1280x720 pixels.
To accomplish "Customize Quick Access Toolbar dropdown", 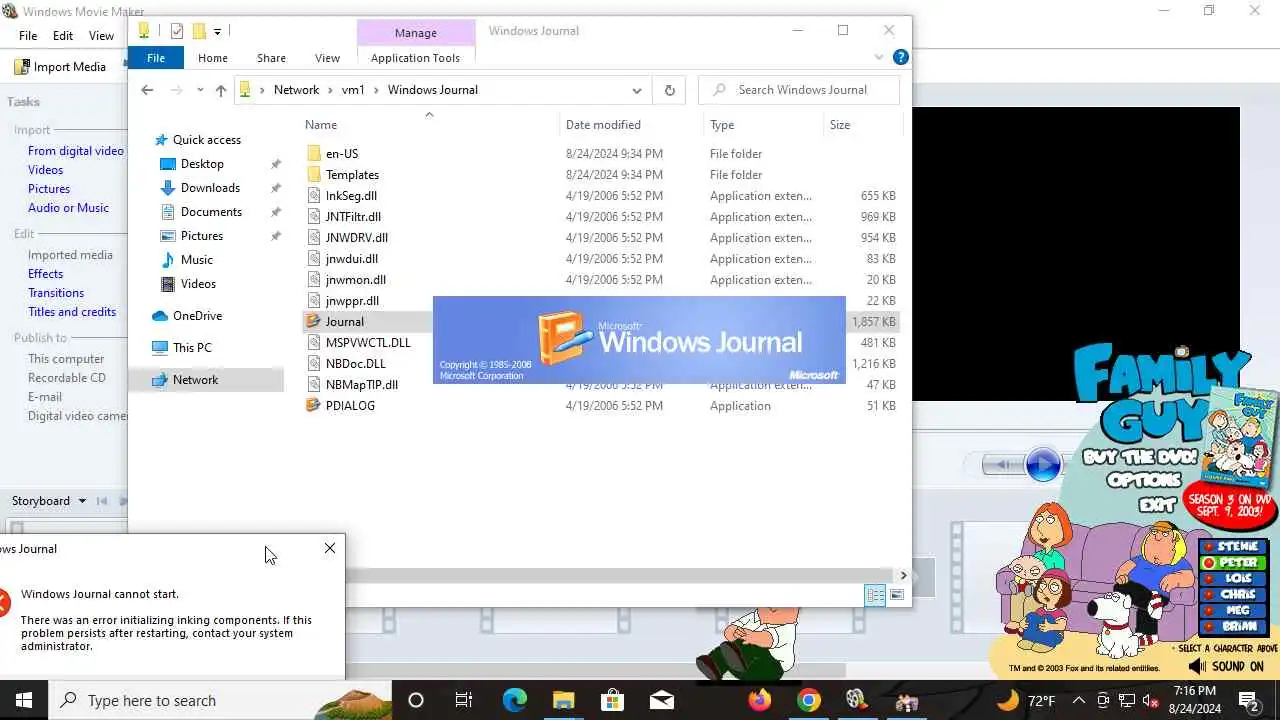I will point(217,32).
